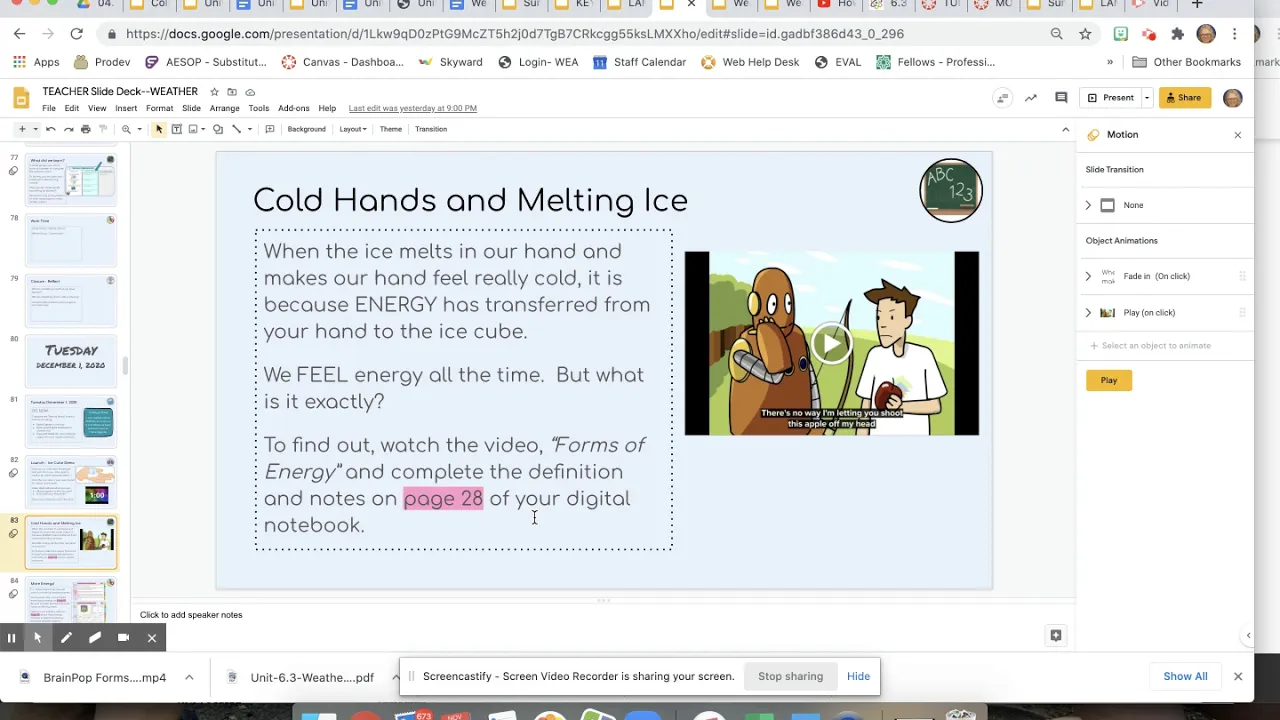Close the Motion panel

click(x=1237, y=134)
